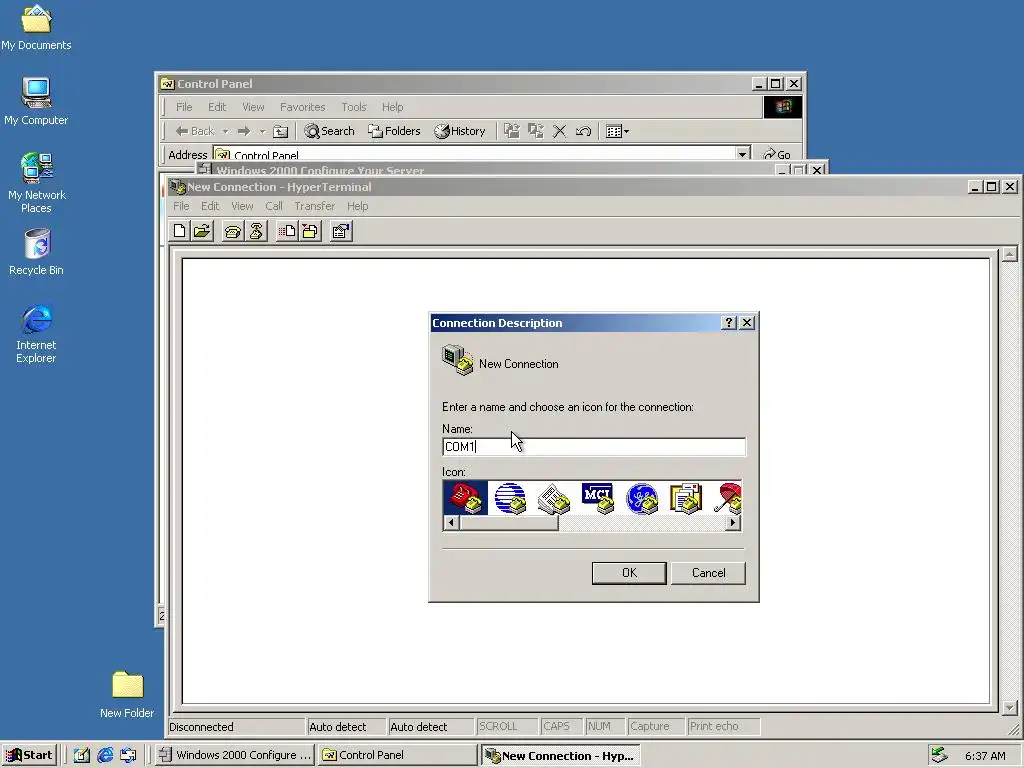Click the Receive icon in HyperTerminal toolbar

[310, 231]
